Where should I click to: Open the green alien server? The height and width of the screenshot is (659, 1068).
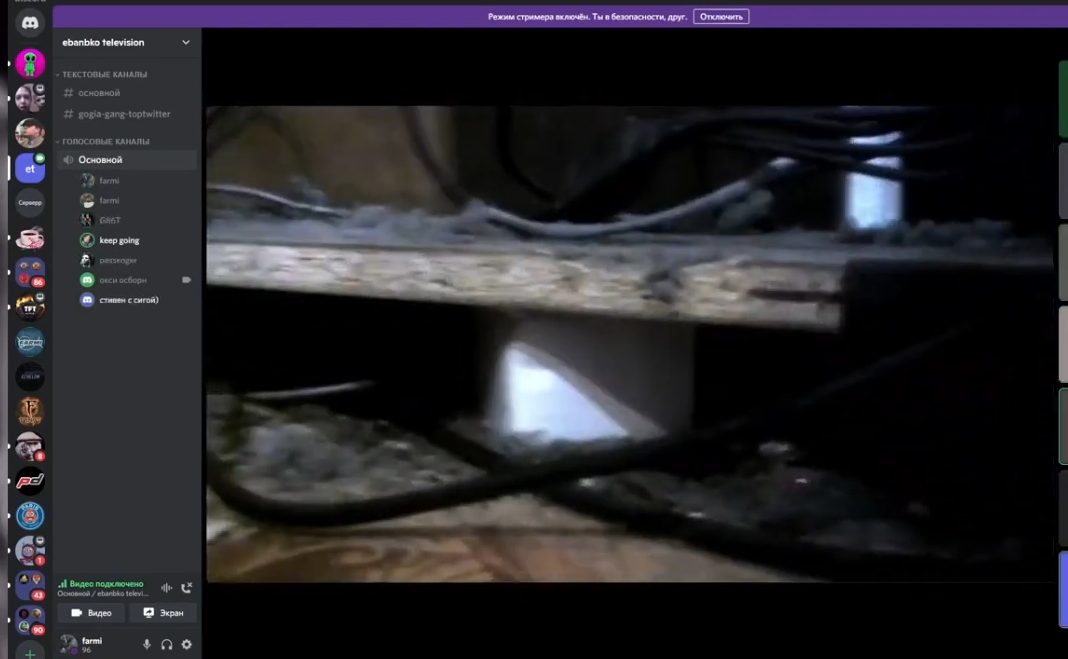(30, 63)
